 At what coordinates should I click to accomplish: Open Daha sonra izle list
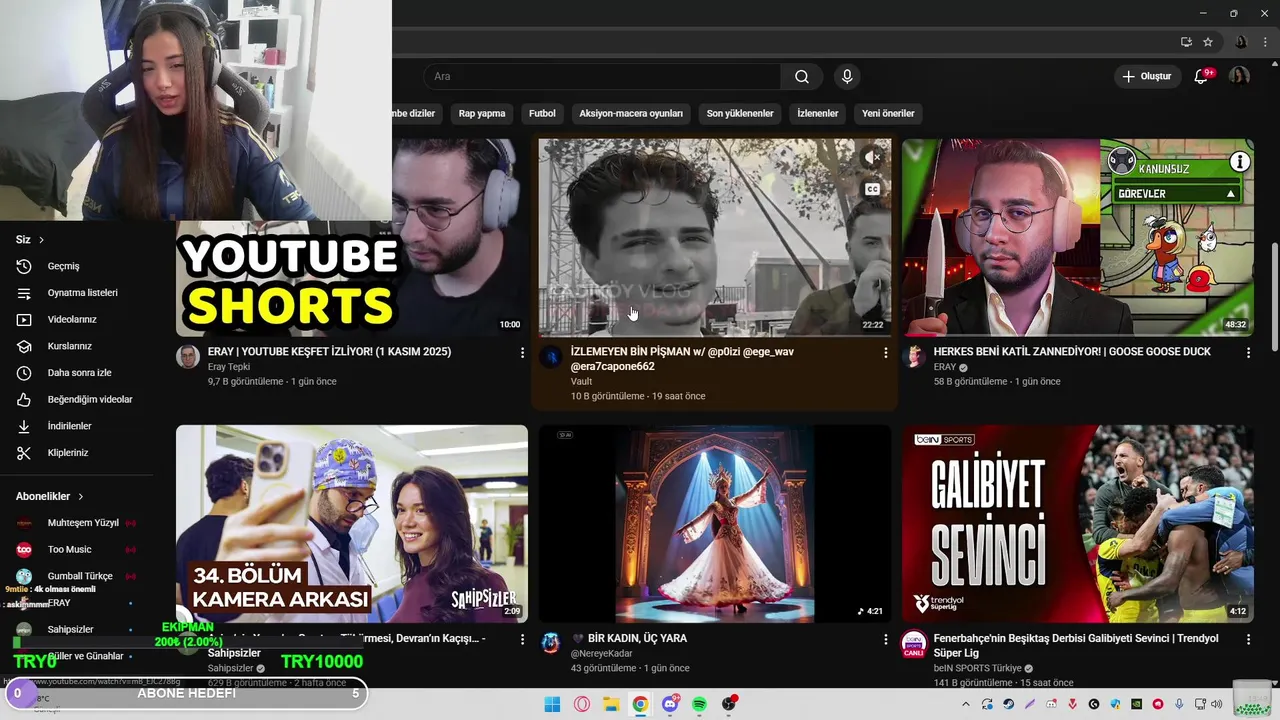(80, 372)
